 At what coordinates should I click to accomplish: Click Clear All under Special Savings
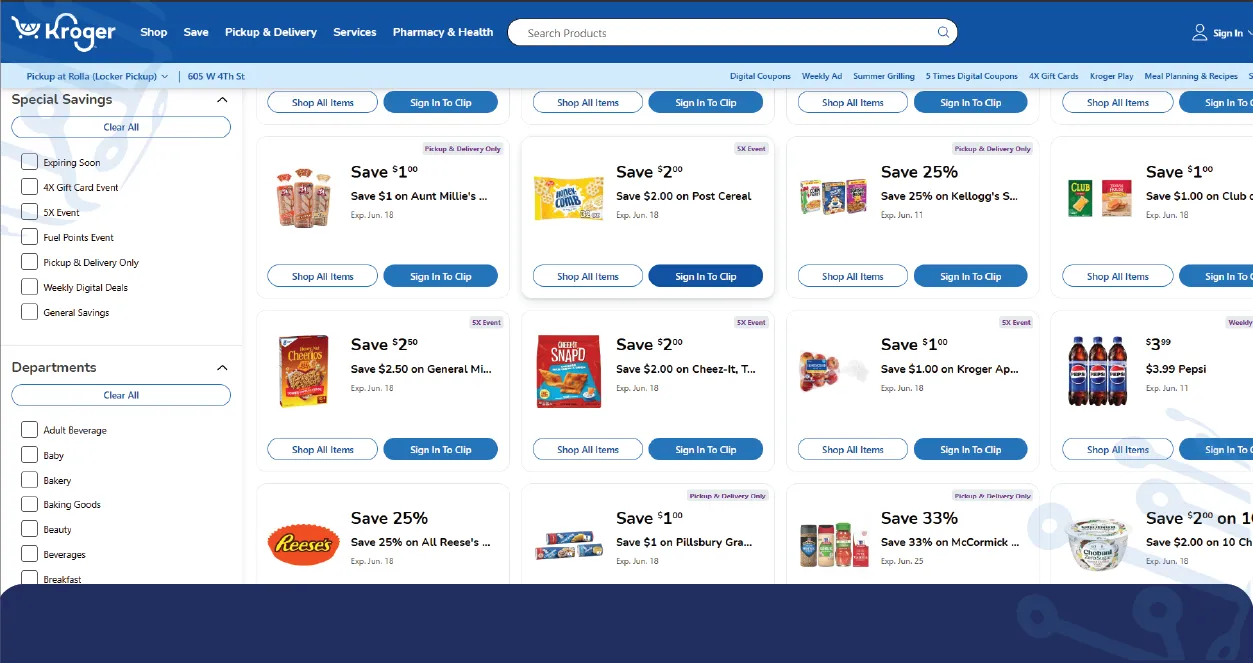121,127
